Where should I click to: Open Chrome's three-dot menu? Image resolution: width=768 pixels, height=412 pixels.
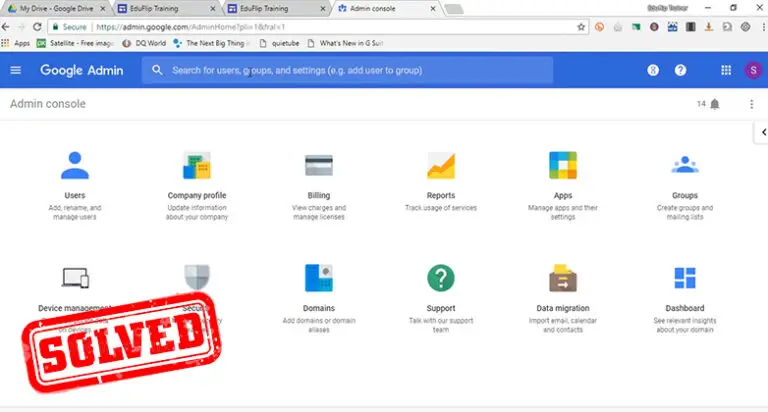pyautogui.click(x=764, y=27)
